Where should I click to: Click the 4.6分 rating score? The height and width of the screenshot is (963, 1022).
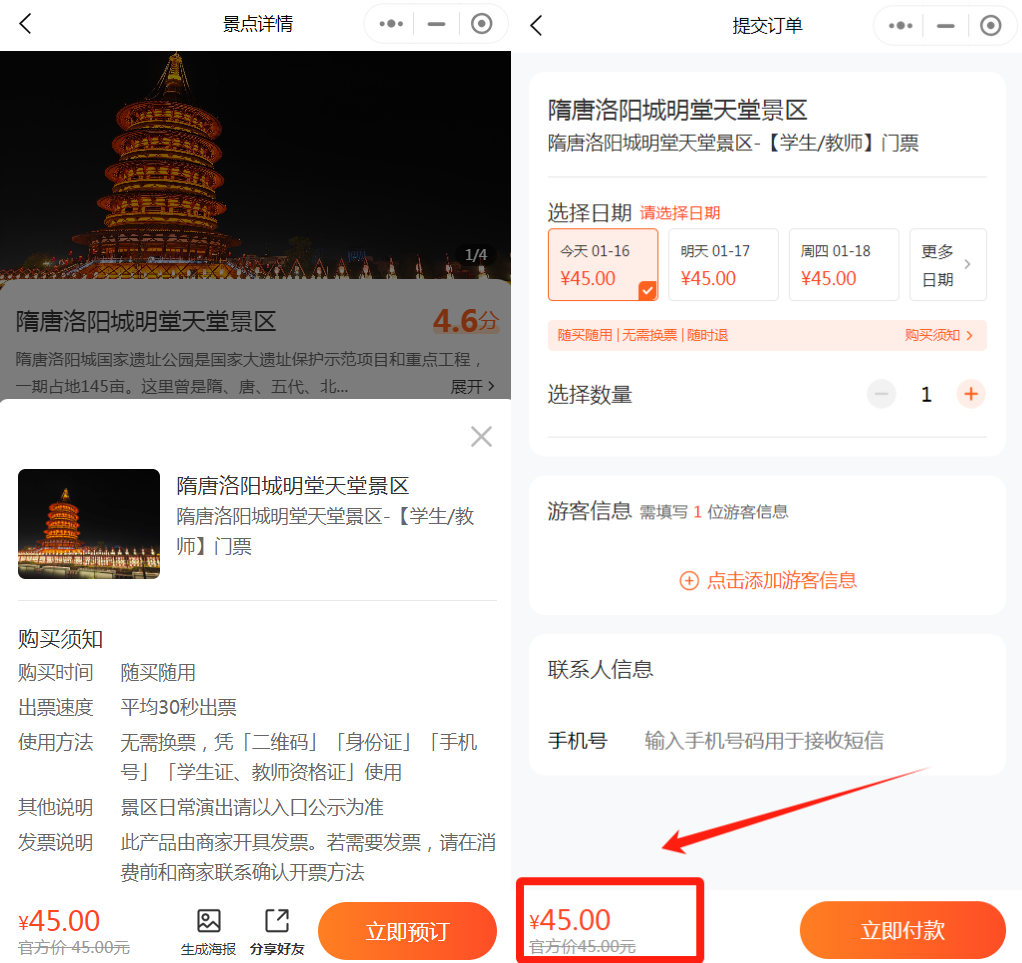click(x=466, y=321)
